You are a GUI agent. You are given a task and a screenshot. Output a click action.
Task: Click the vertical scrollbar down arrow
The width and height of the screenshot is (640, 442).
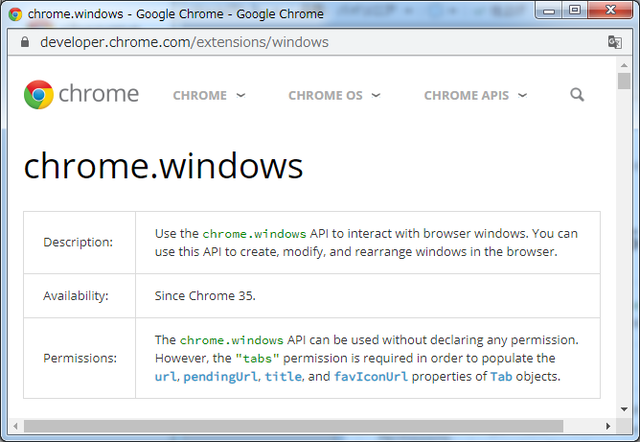point(624,409)
